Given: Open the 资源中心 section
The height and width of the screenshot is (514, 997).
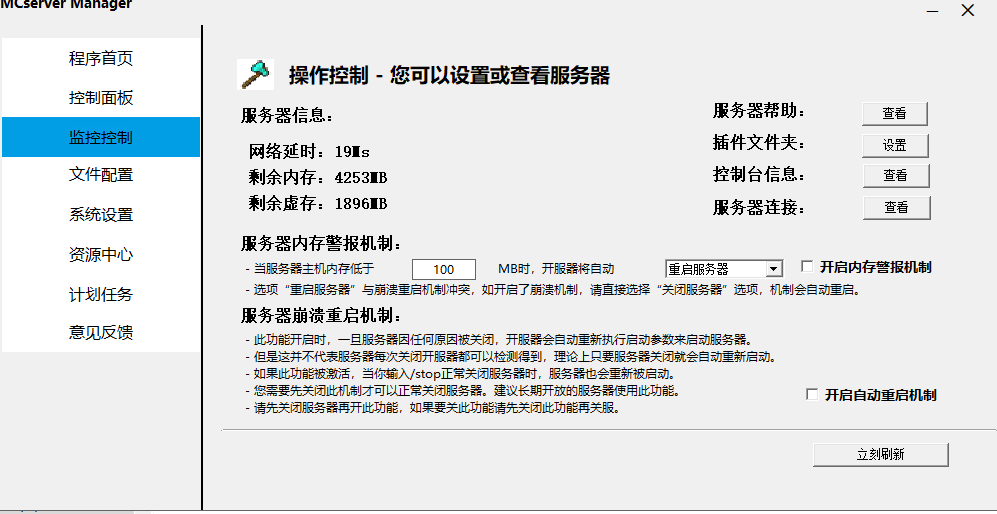Looking at the screenshot, I should point(101,255).
